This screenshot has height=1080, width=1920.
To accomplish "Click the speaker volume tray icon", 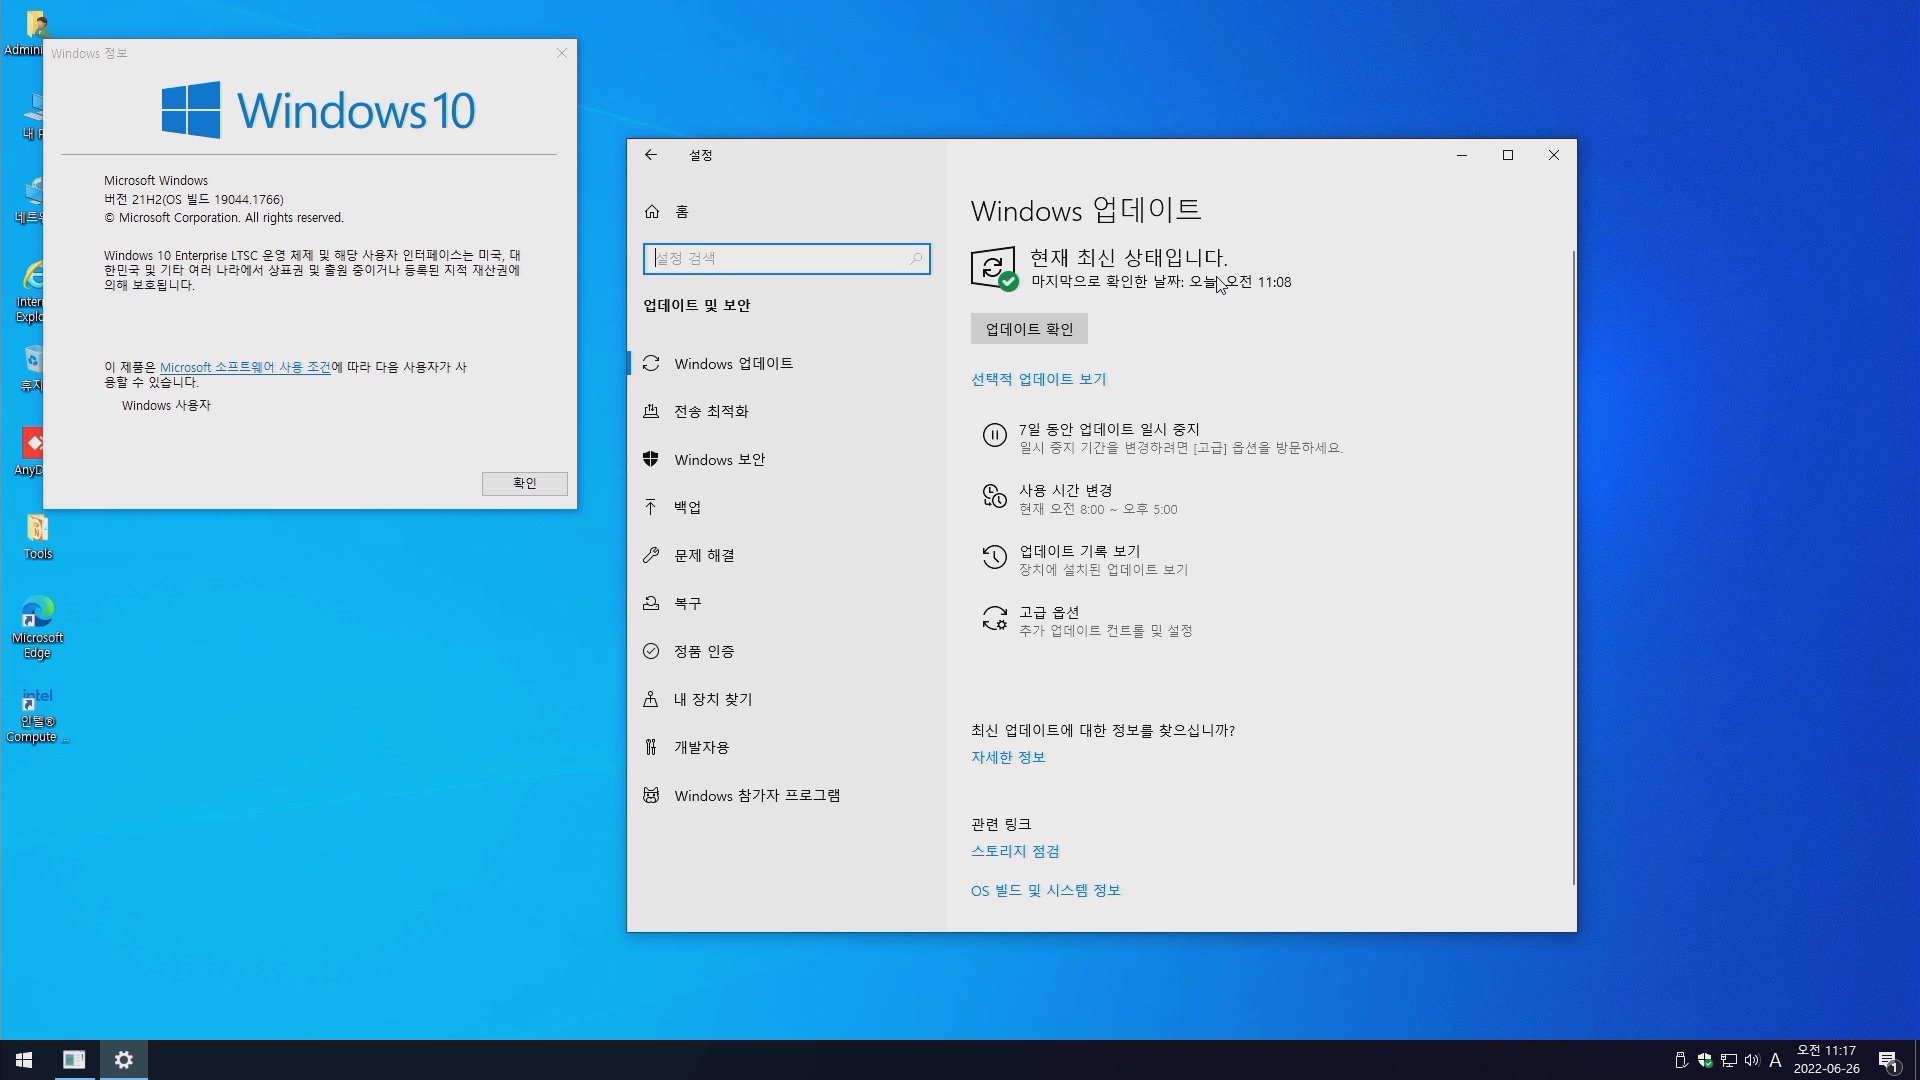I will (1752, 1061).
